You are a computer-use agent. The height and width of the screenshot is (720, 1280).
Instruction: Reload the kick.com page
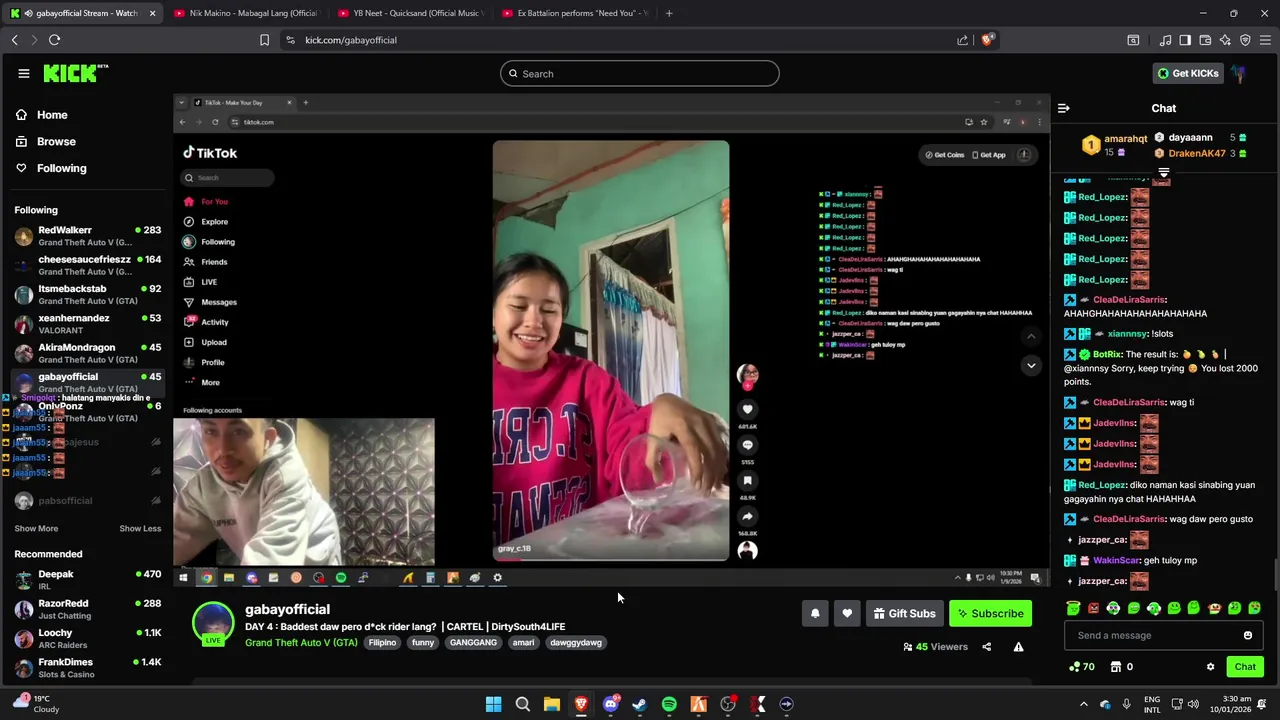pos(54,40)
